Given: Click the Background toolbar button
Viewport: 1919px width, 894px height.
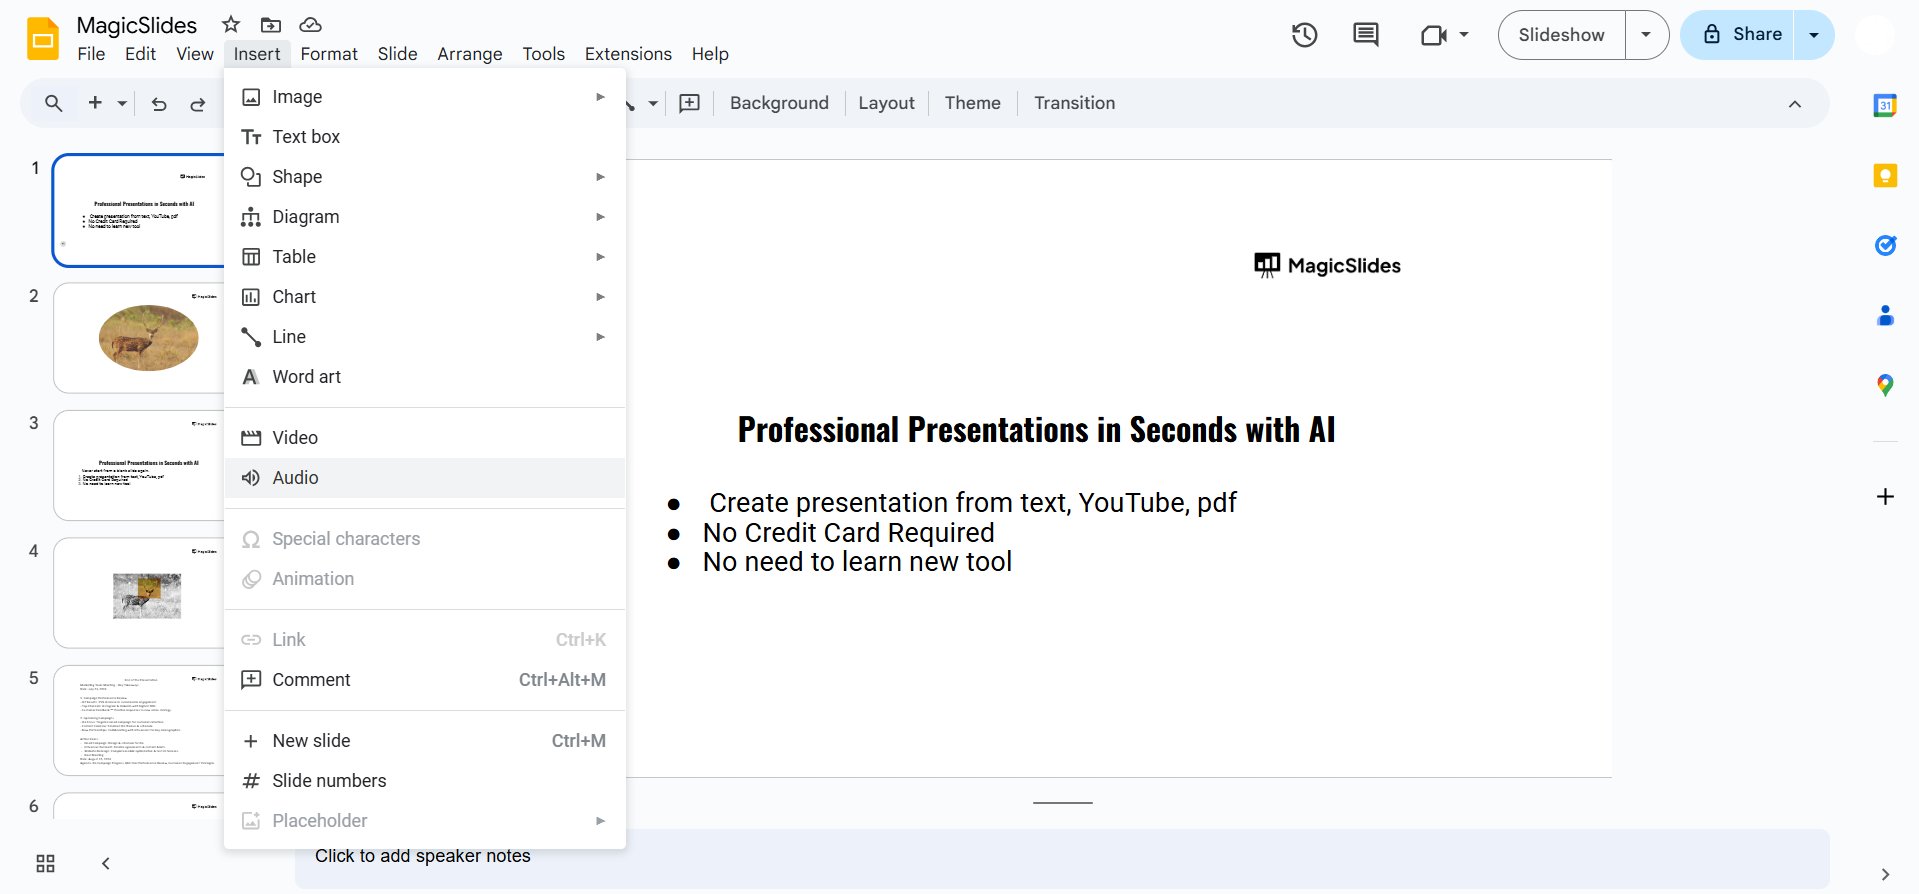Looking at the screenshot, I should click(x=779, y=103).
